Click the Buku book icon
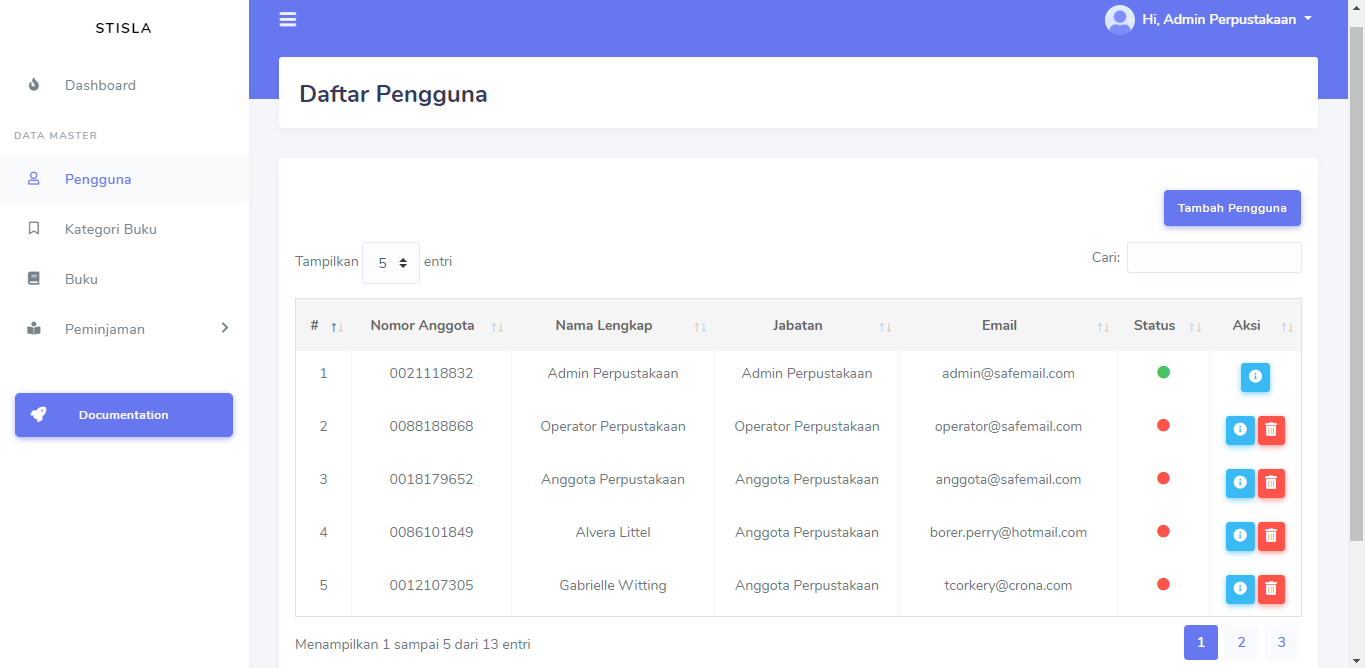 pyautogui.click(x=33, y=278)
